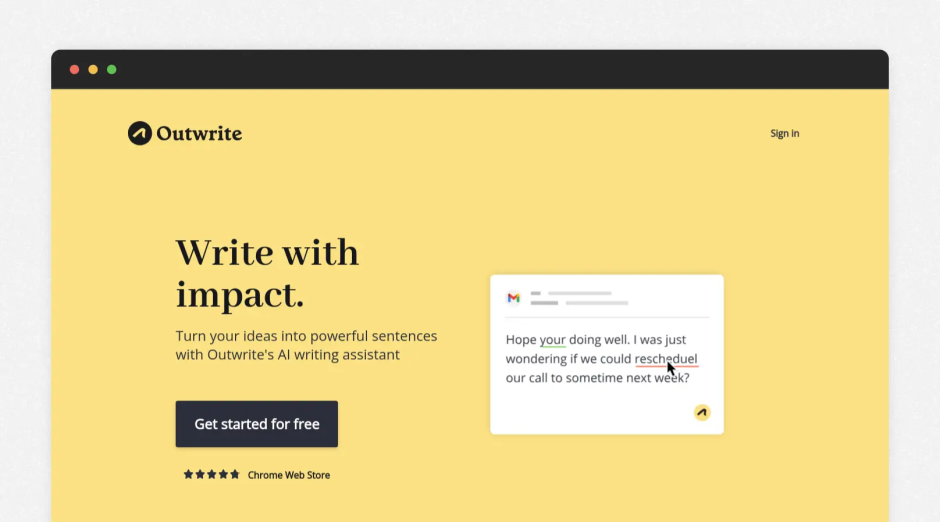Open the Sign in link
Viewport: 940px width, 522px height.
(x=784, y=133)
